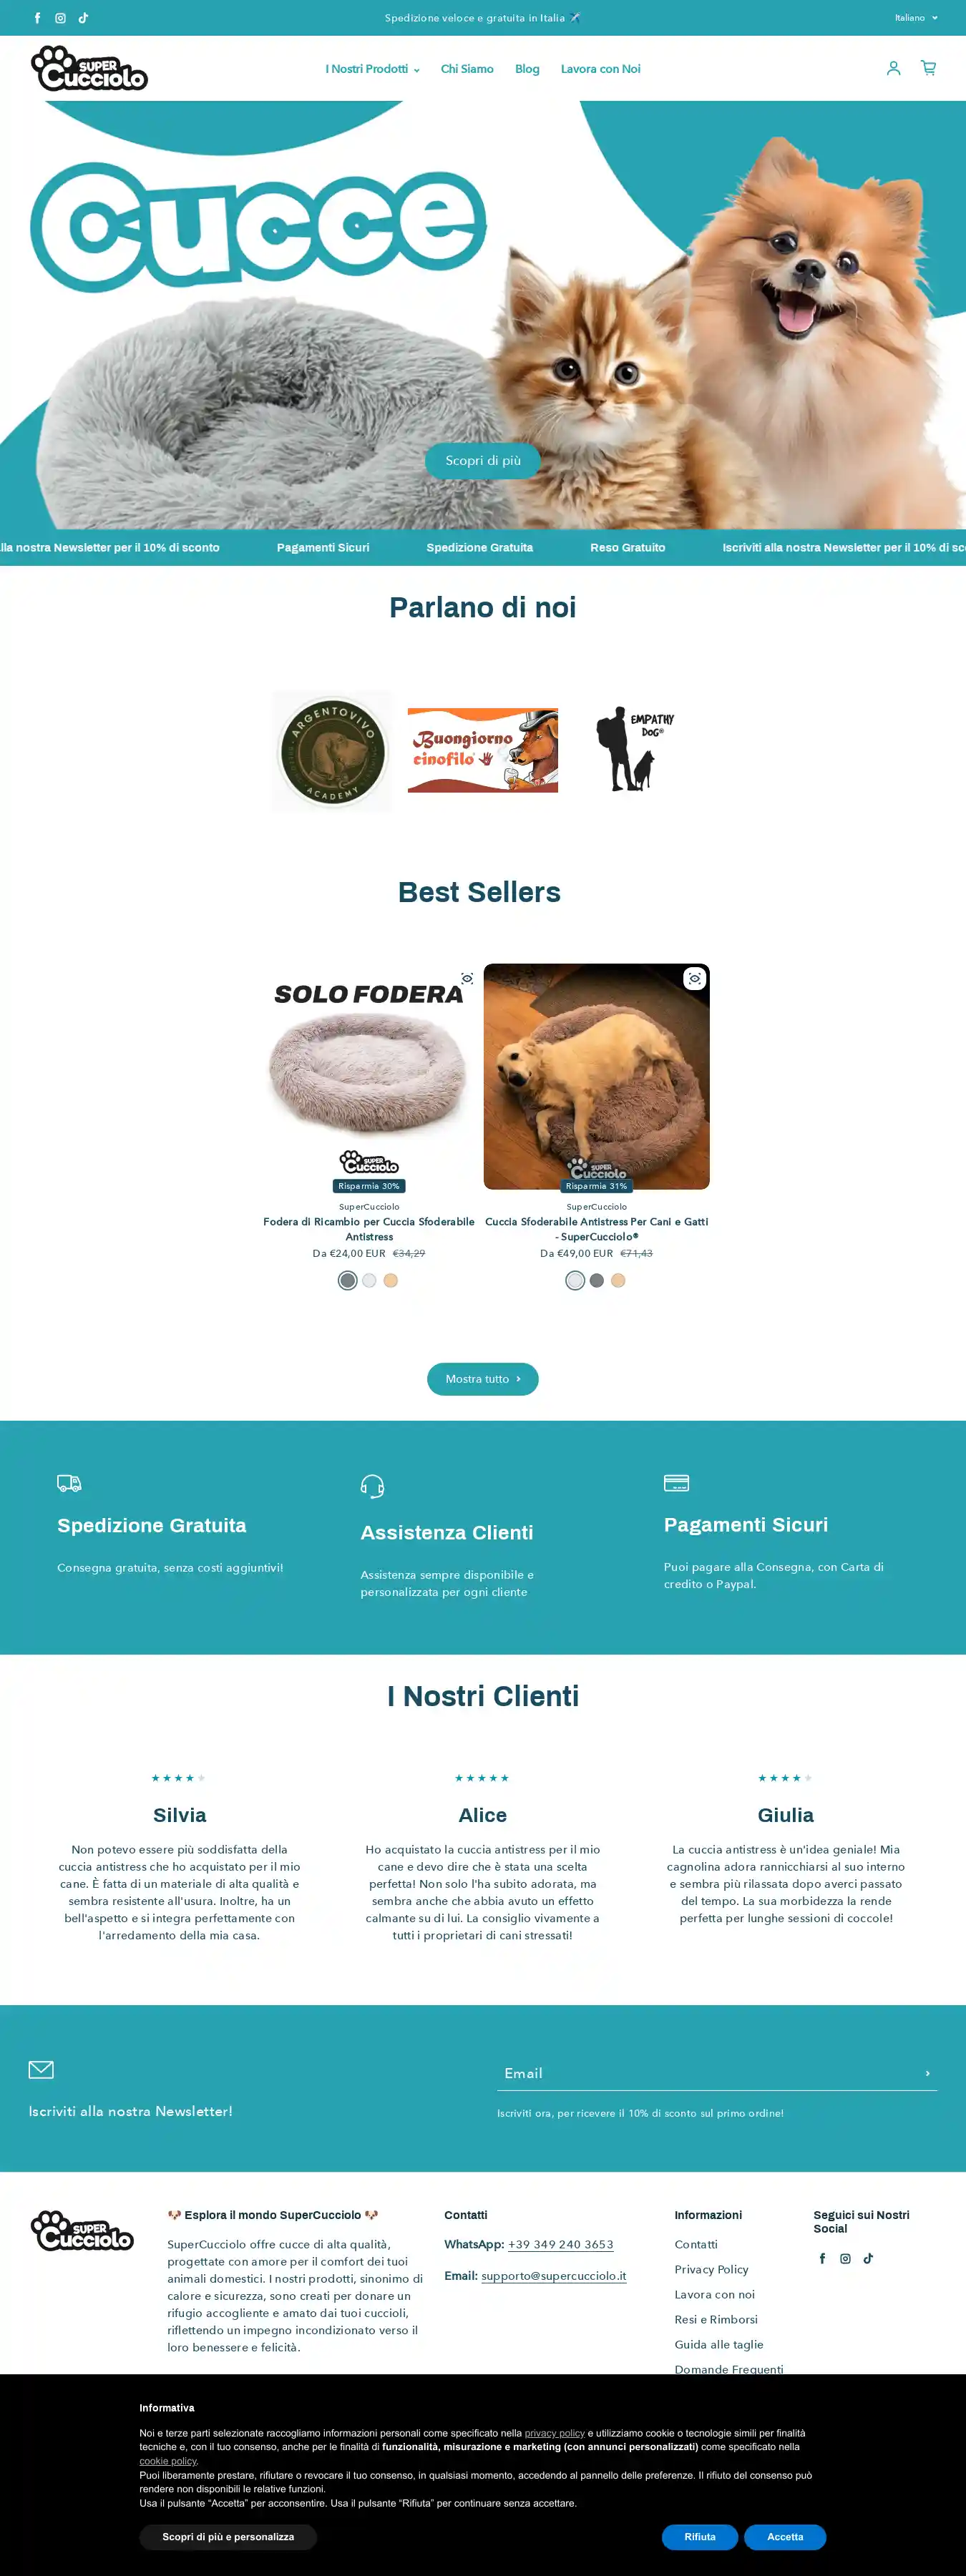
Task: Submit the newsletter email arrow
Action: pos(927,2073)
